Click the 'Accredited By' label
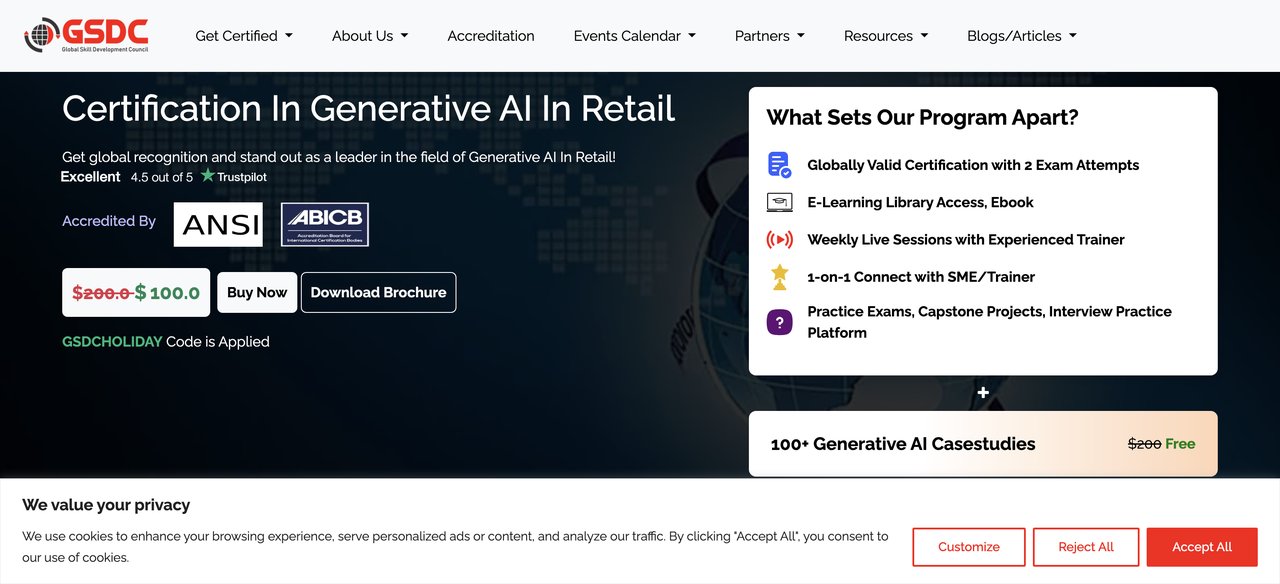Image resolution: width=1280 pixels, height=584 pixels. point(109,221)
